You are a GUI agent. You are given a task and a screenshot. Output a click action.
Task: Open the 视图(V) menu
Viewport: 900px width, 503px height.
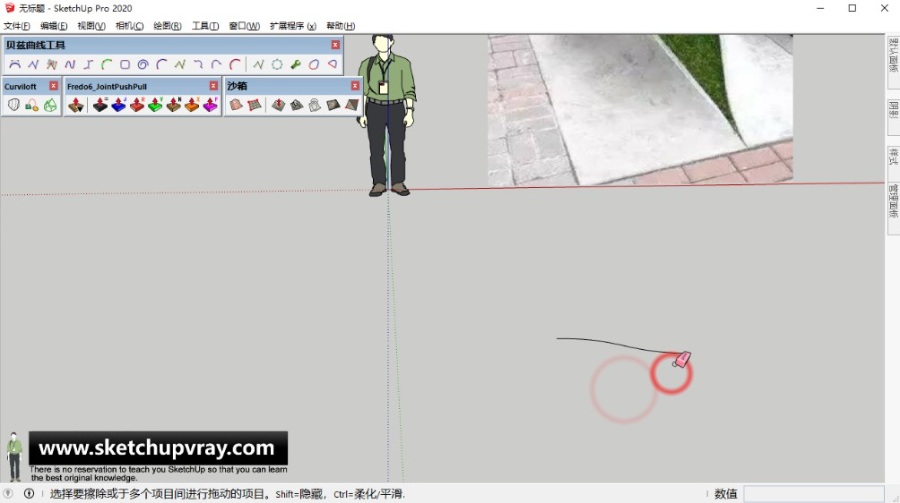[91, 26]
